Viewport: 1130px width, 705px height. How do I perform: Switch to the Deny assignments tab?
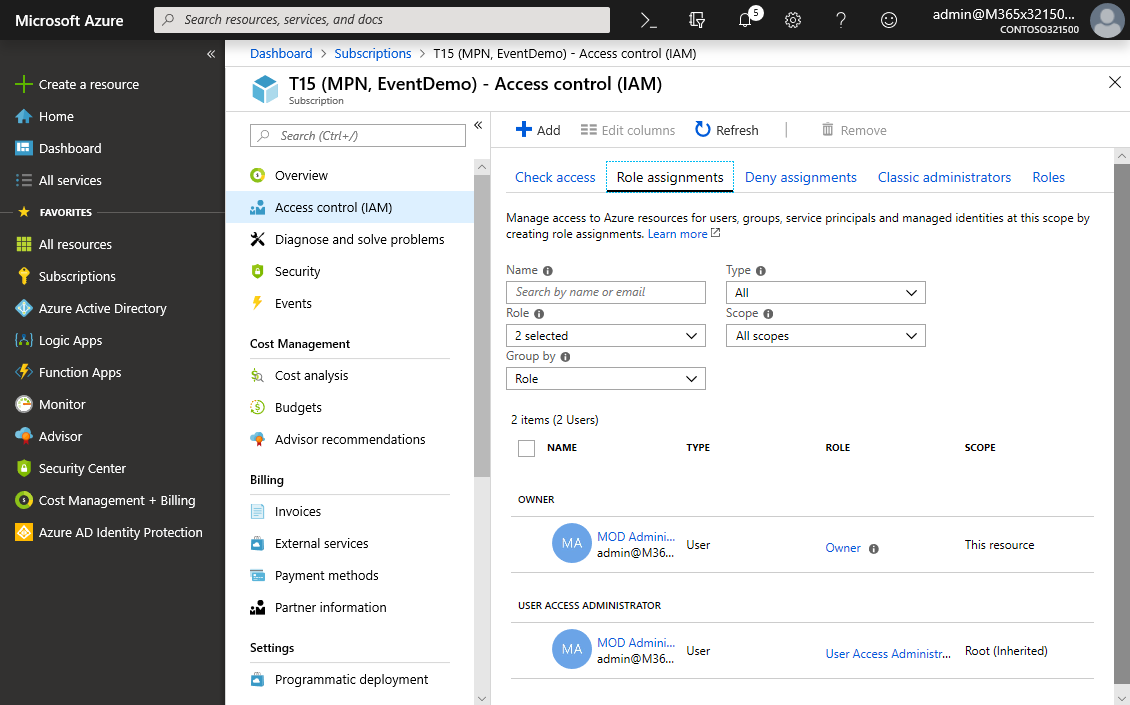point(800,177)
